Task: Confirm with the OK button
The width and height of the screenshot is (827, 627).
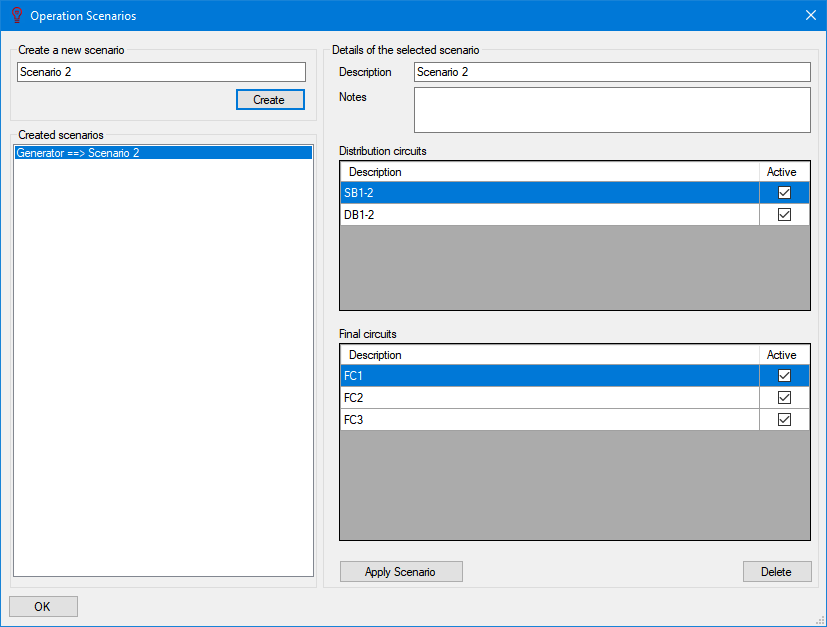Action: [x=43, y=606]
